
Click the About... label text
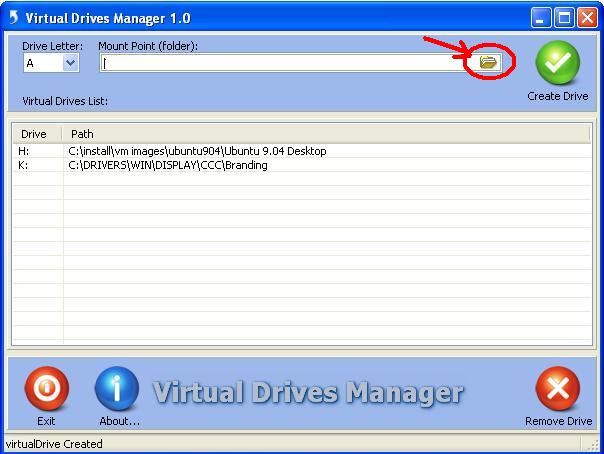tap(119, 421)
